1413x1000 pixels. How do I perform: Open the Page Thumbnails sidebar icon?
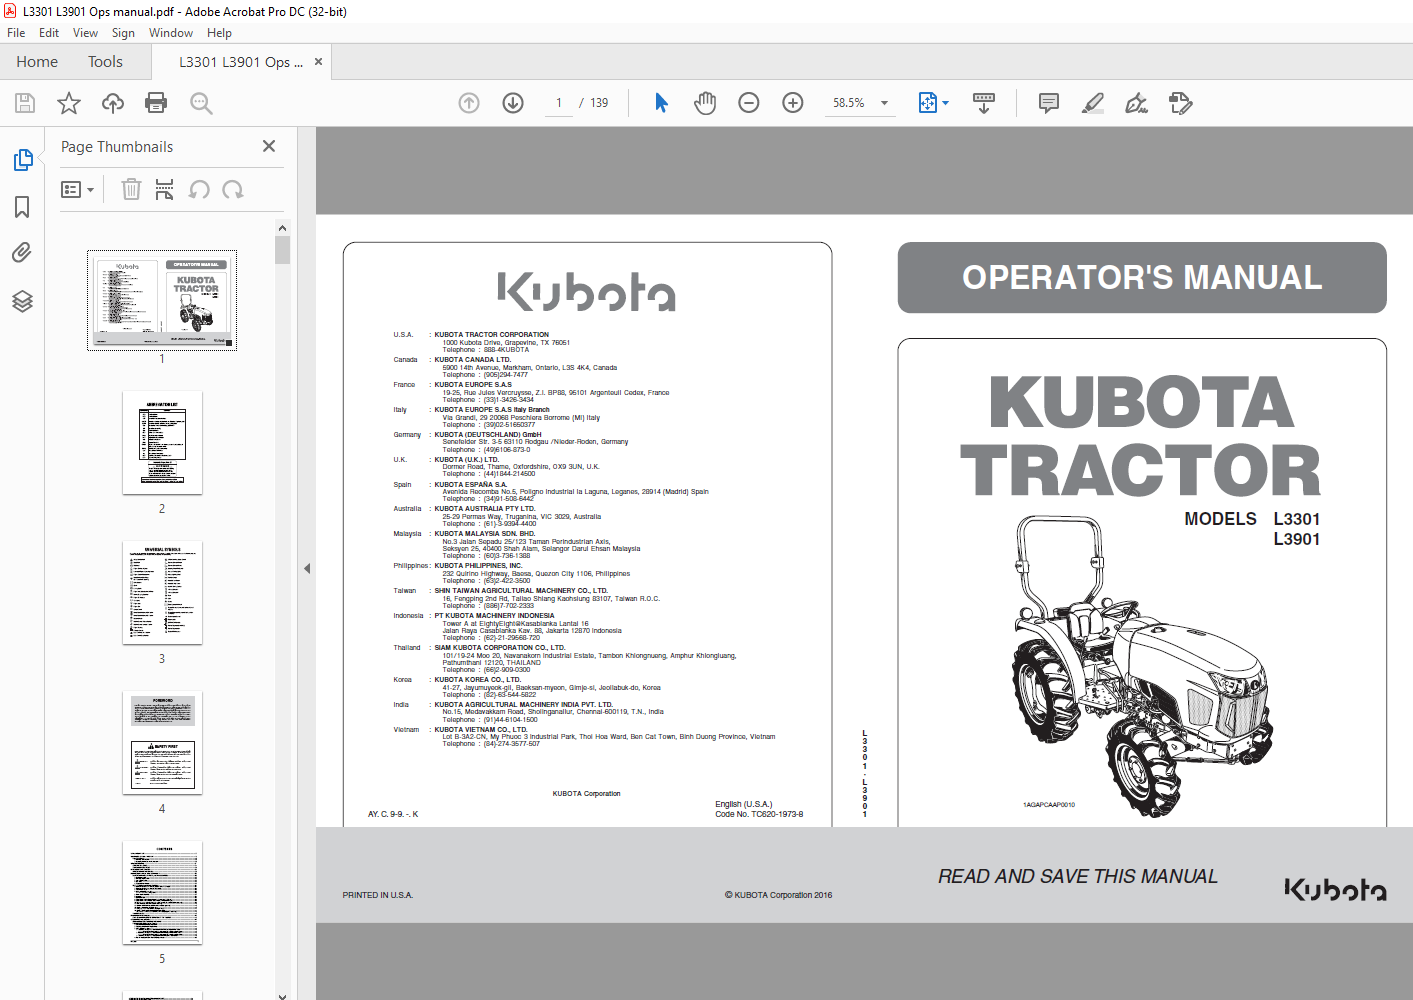coord(23,160)
